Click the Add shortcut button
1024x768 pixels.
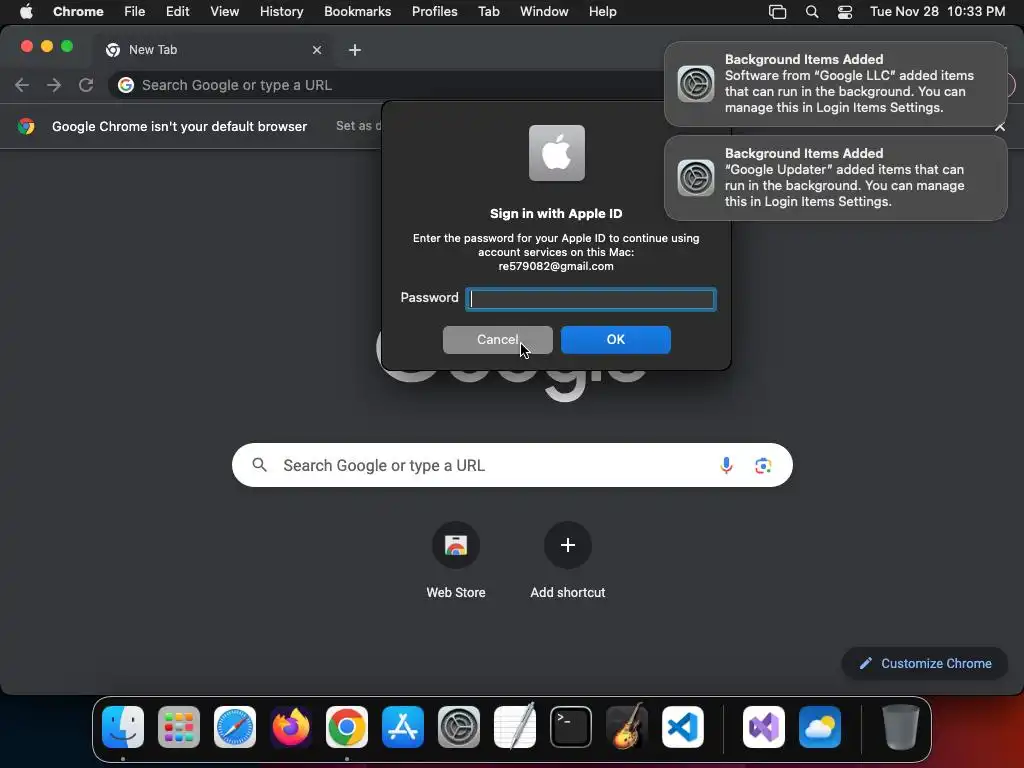pyautogui.click(x=568, y=560)
